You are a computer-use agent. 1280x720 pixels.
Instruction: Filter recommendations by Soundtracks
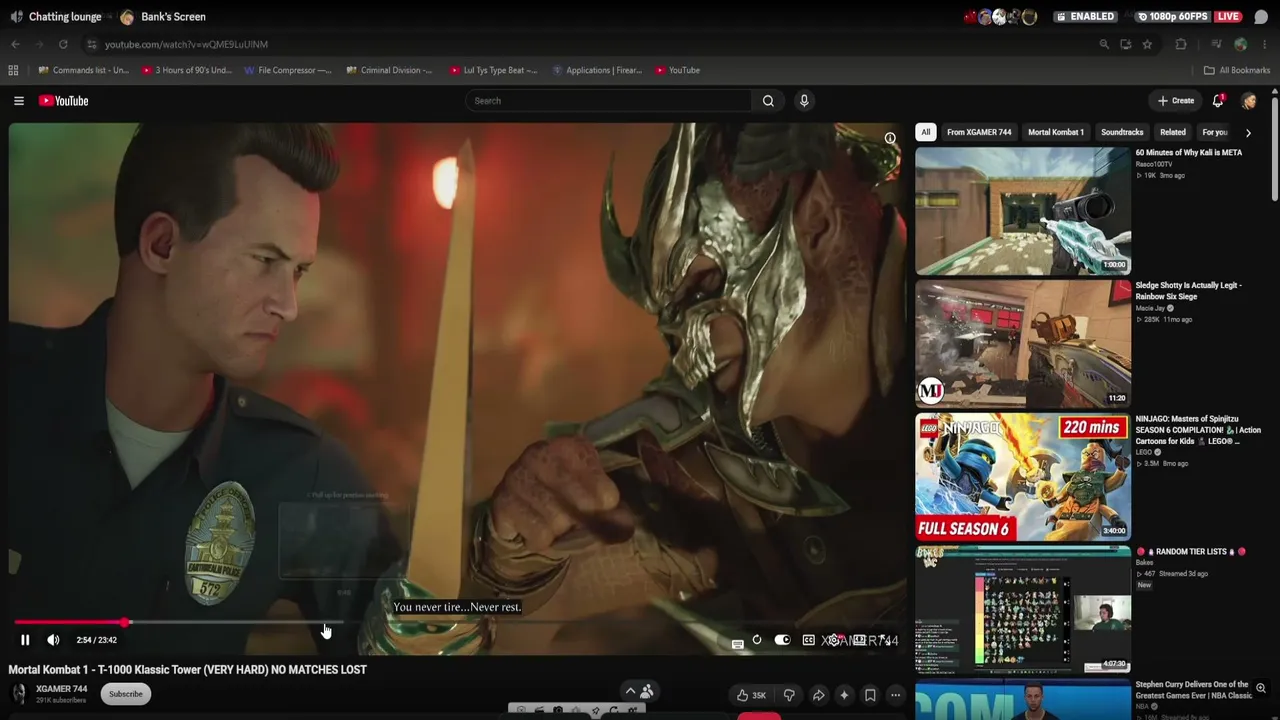click(1122, 132)
